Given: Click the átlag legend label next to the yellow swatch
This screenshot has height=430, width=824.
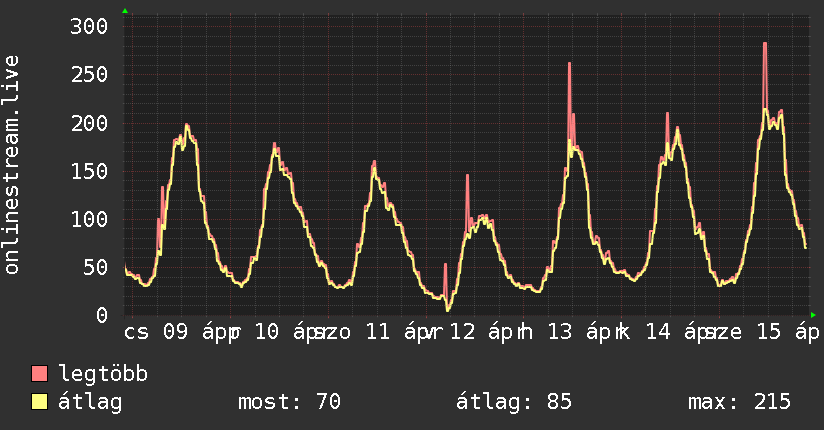Looking at the screenshot, I should pyautogui.click(x=90, y=403).
